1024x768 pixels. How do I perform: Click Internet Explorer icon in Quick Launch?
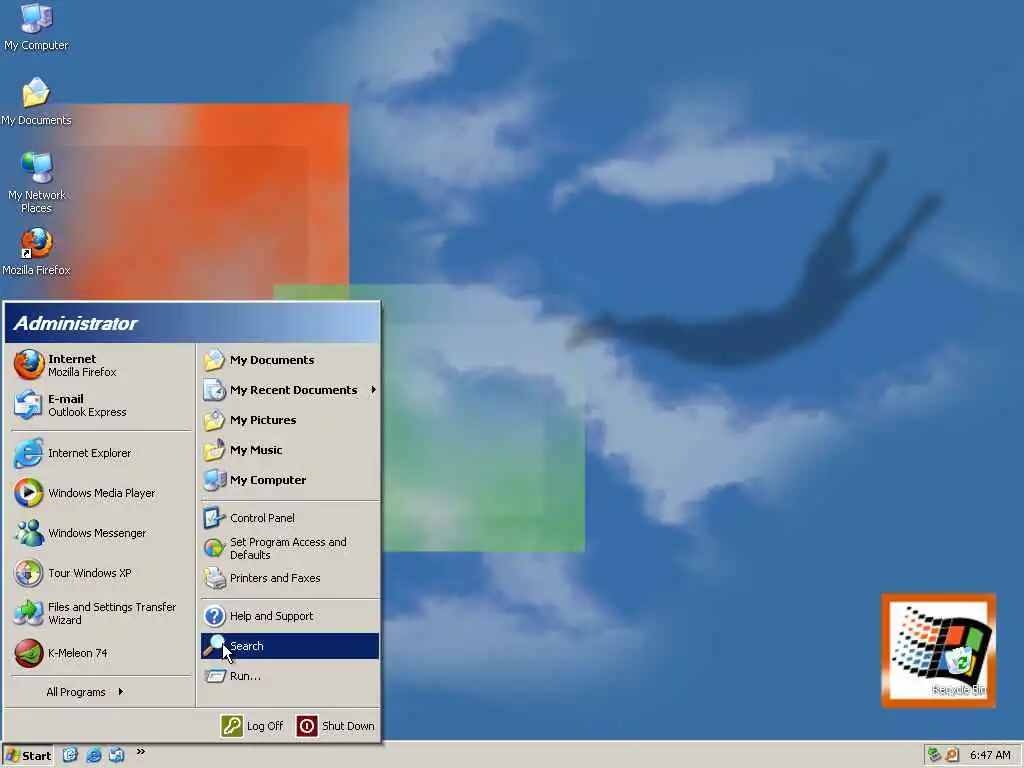[93, 755]
